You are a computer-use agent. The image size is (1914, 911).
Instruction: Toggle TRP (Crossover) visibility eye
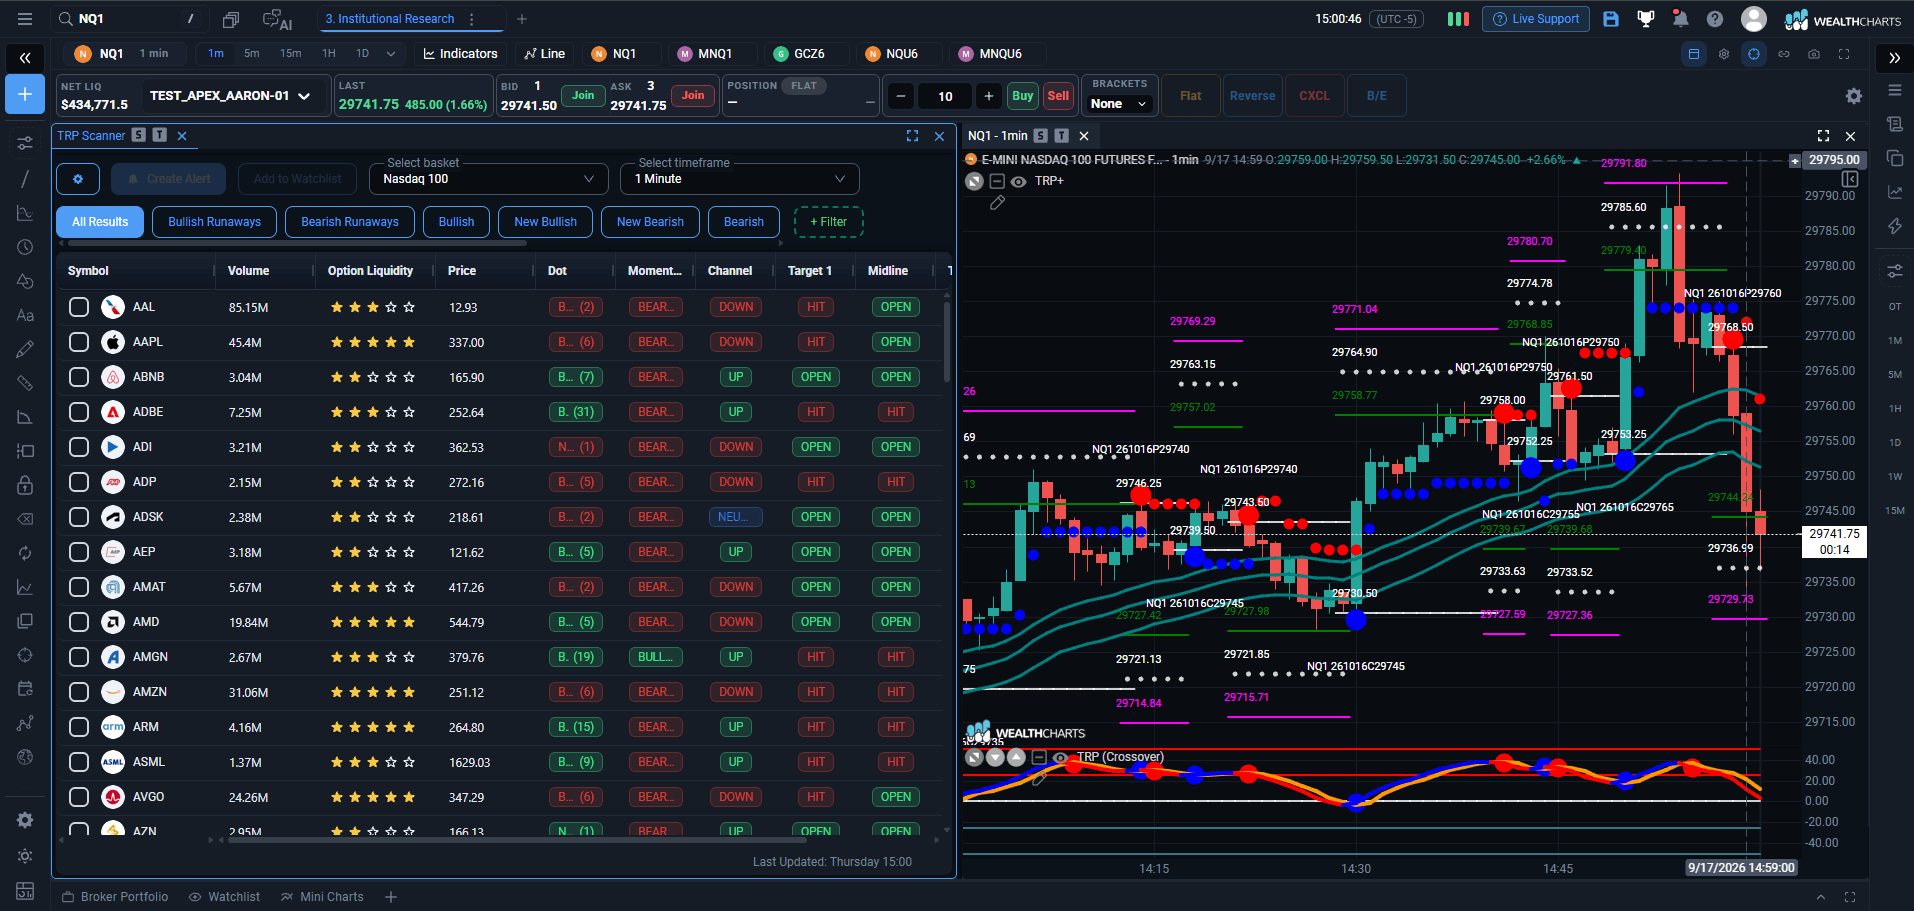[1059, 758]
